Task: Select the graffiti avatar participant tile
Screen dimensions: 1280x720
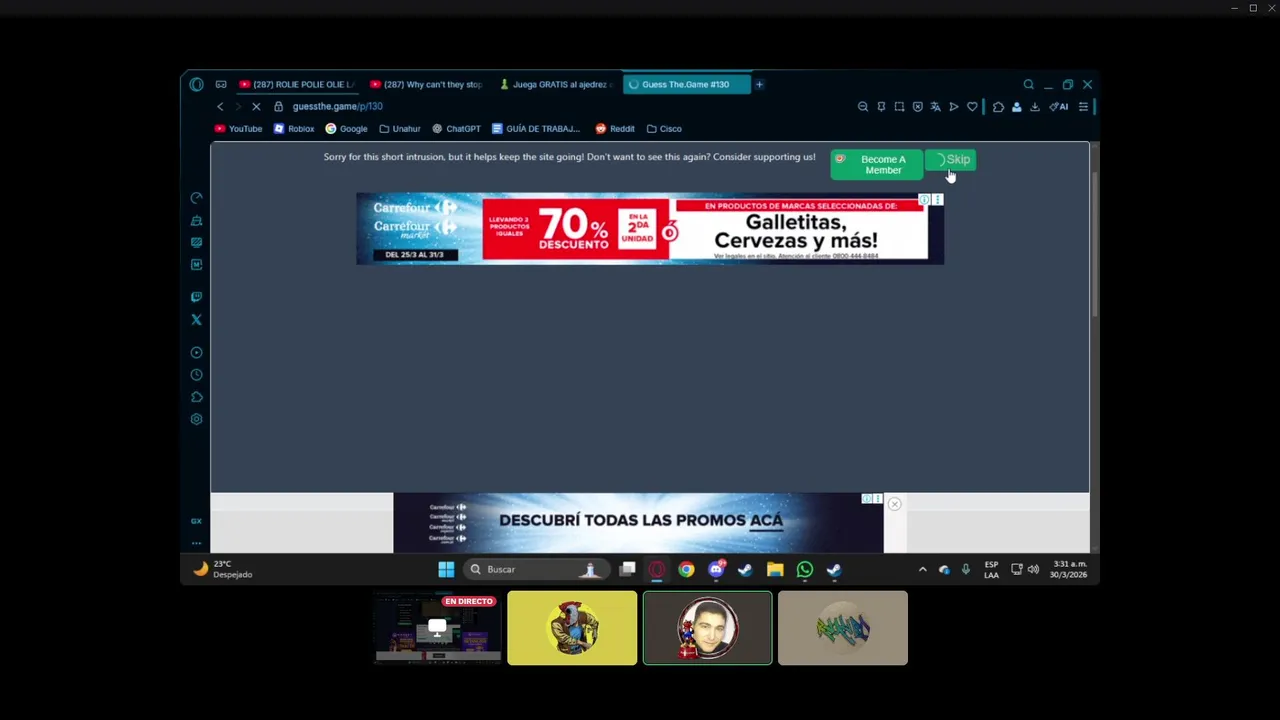Action: pyautogui.click(x=843, y=628)
